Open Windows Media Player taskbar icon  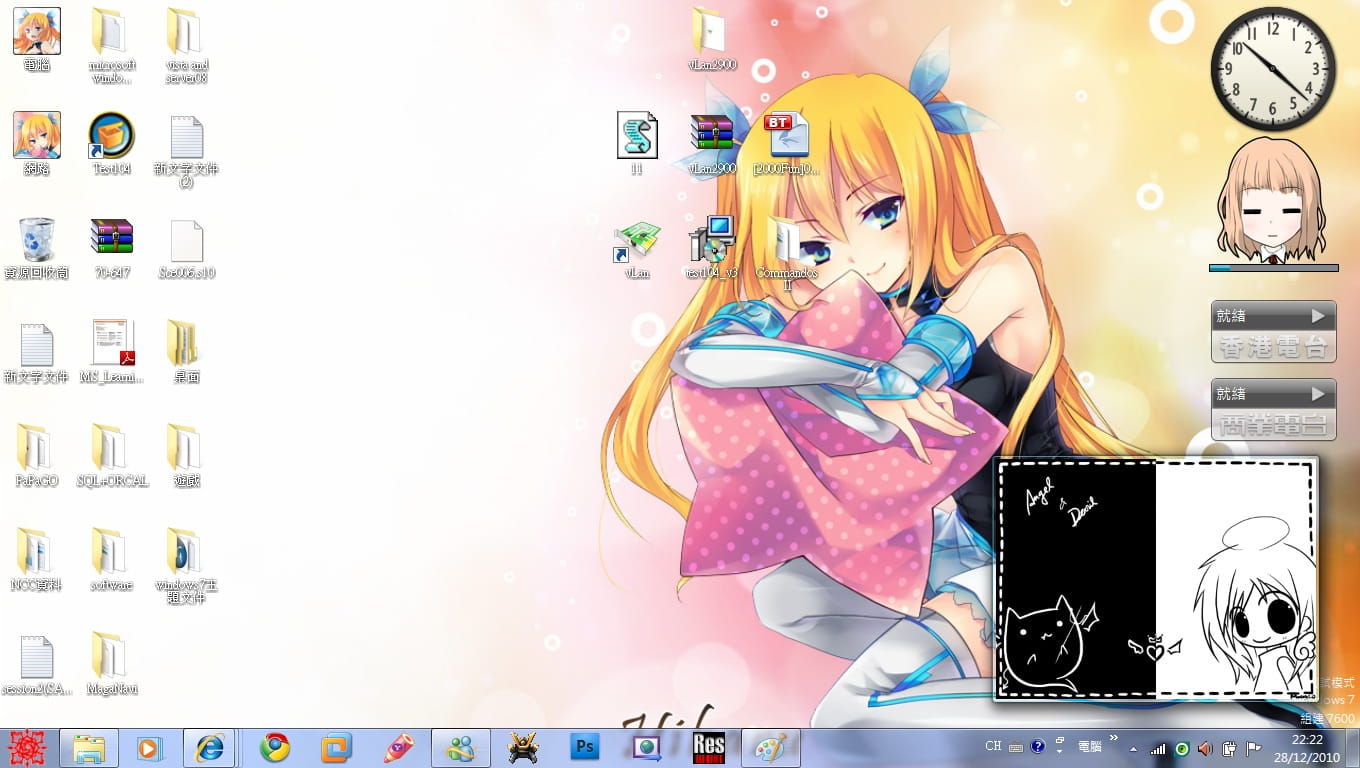150,748
